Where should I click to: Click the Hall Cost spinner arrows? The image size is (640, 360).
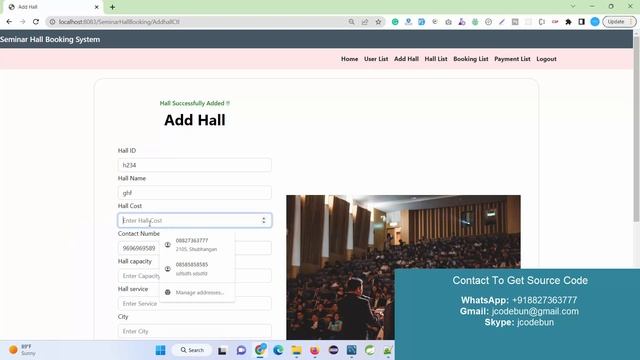(264, 220)
